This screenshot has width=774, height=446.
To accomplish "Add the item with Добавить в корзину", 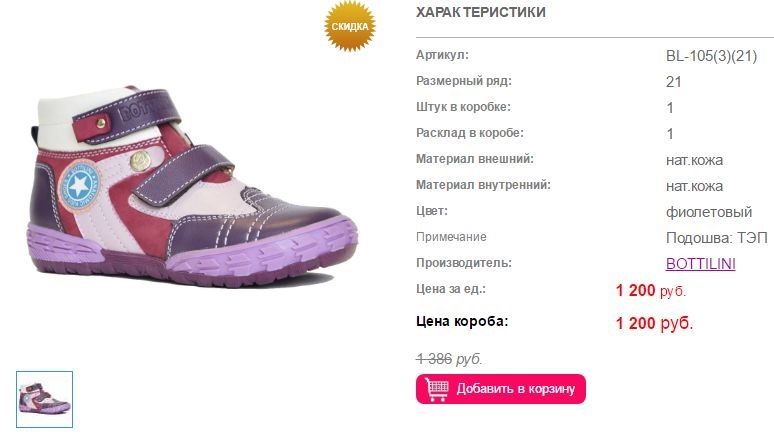I will coord(501,389).
